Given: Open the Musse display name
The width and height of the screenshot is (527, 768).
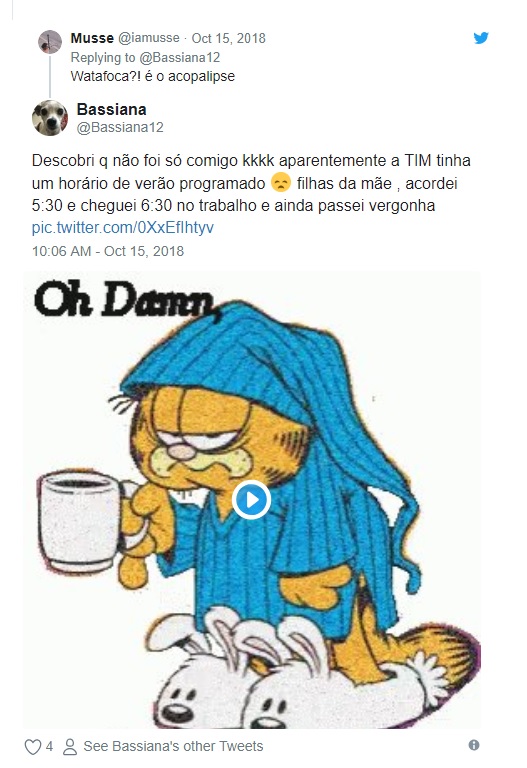Looking at the screenshot, I should click(x=92, y=38).
